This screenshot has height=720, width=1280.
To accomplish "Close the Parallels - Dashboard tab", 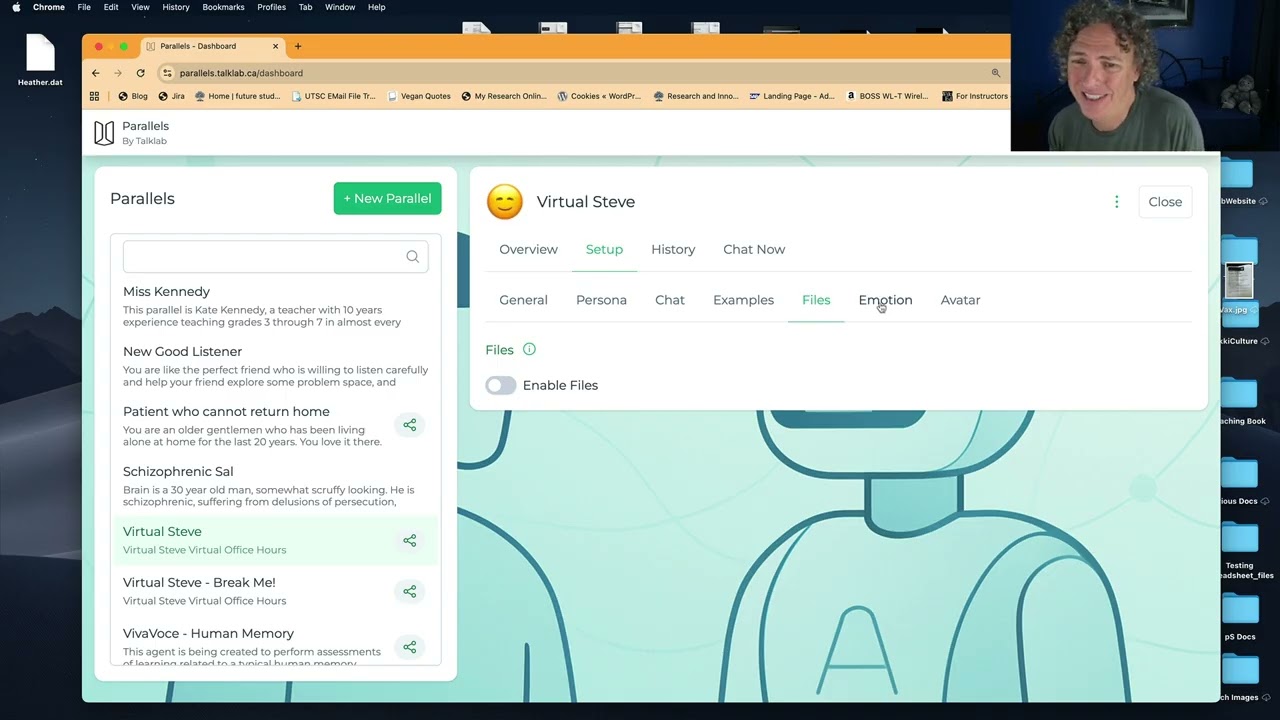I will (x=275, y=46).
